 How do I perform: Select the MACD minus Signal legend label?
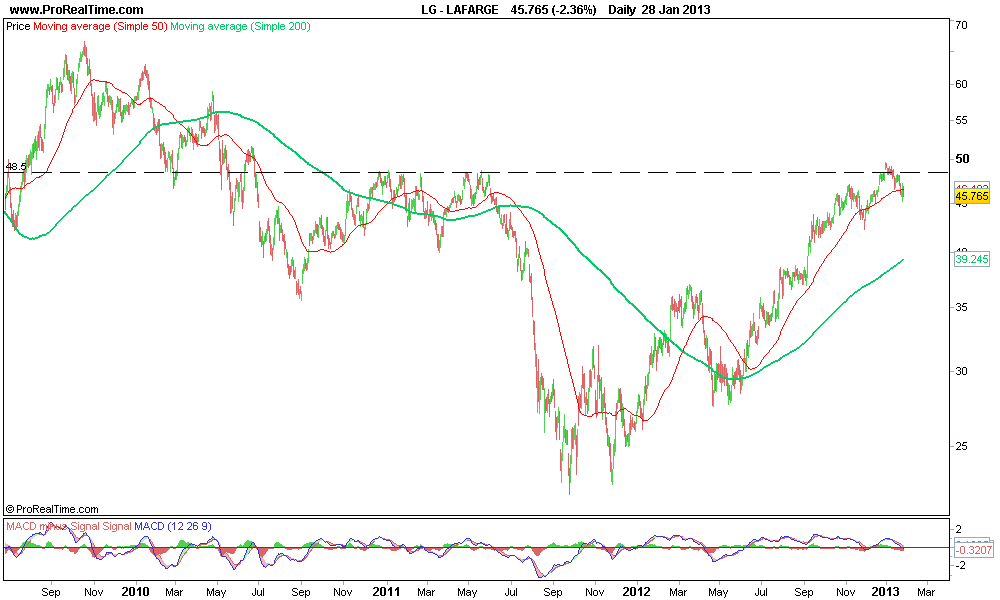pos(53,527)
